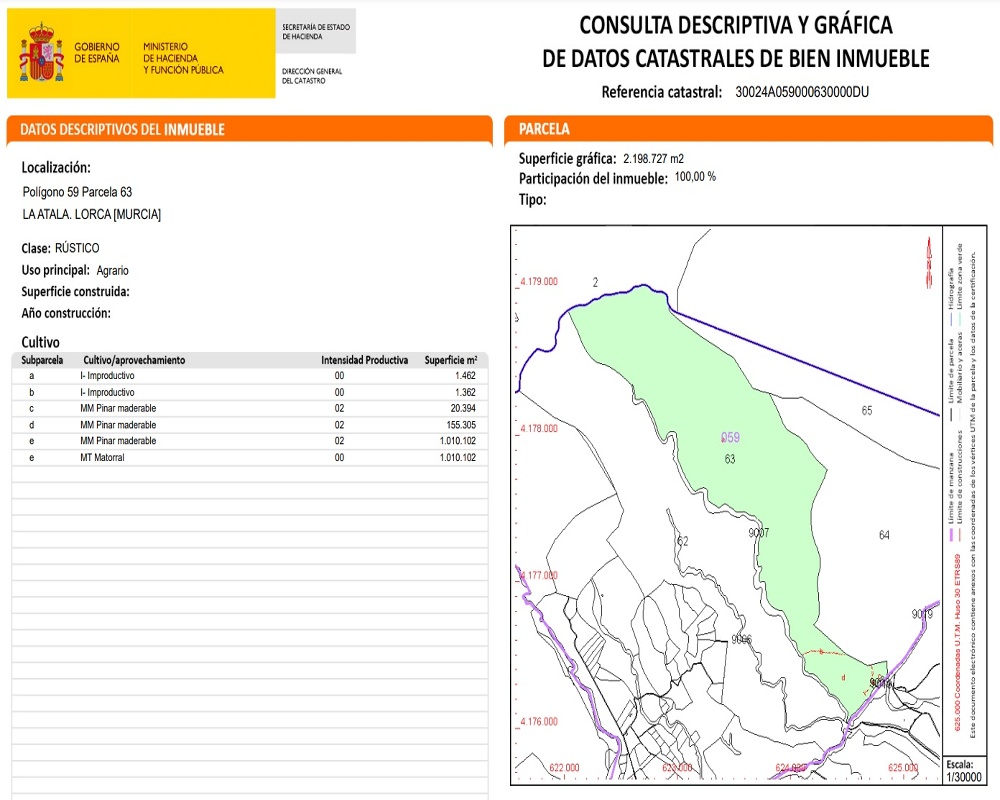The image size is (1000, 800).
Task: Click the 'Intensidad Productiva' column header
Action: point(364,360)
